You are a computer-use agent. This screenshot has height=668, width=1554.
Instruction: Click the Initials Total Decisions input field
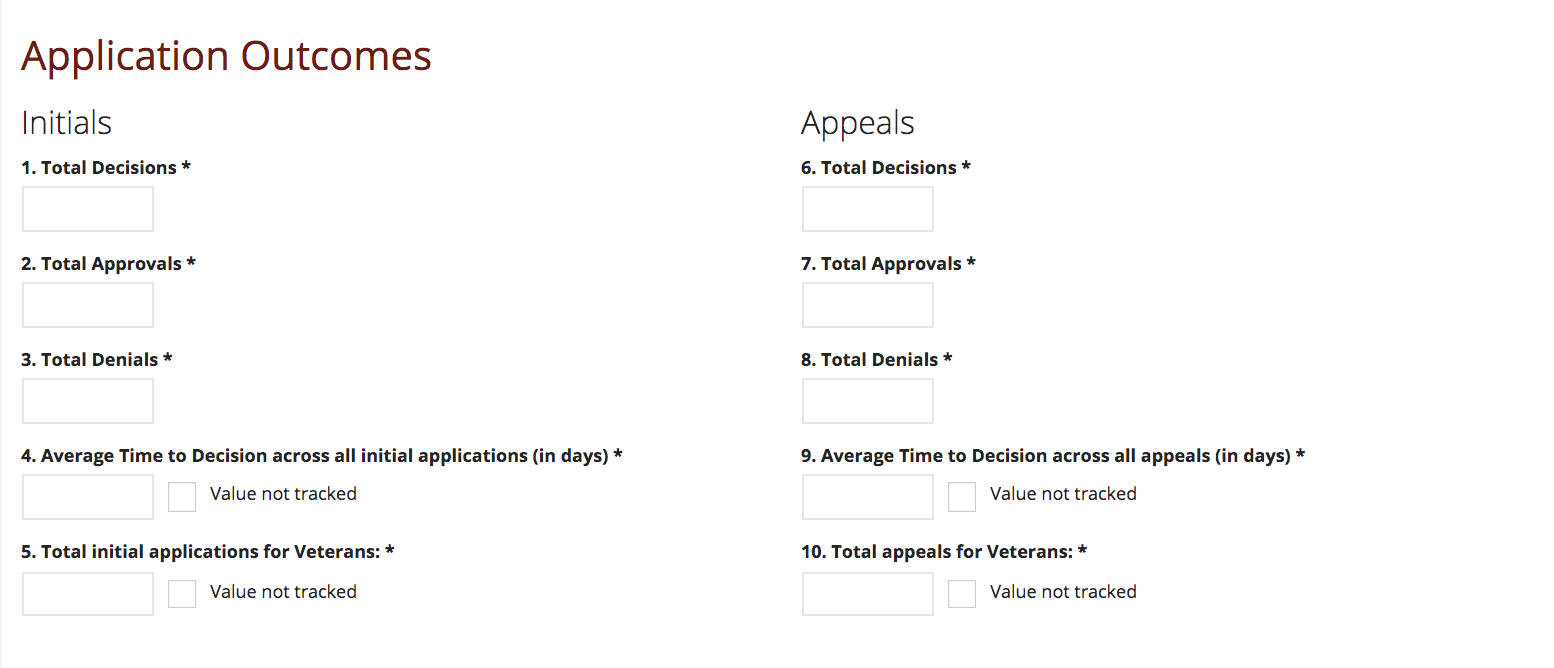(x=88, y=209)
